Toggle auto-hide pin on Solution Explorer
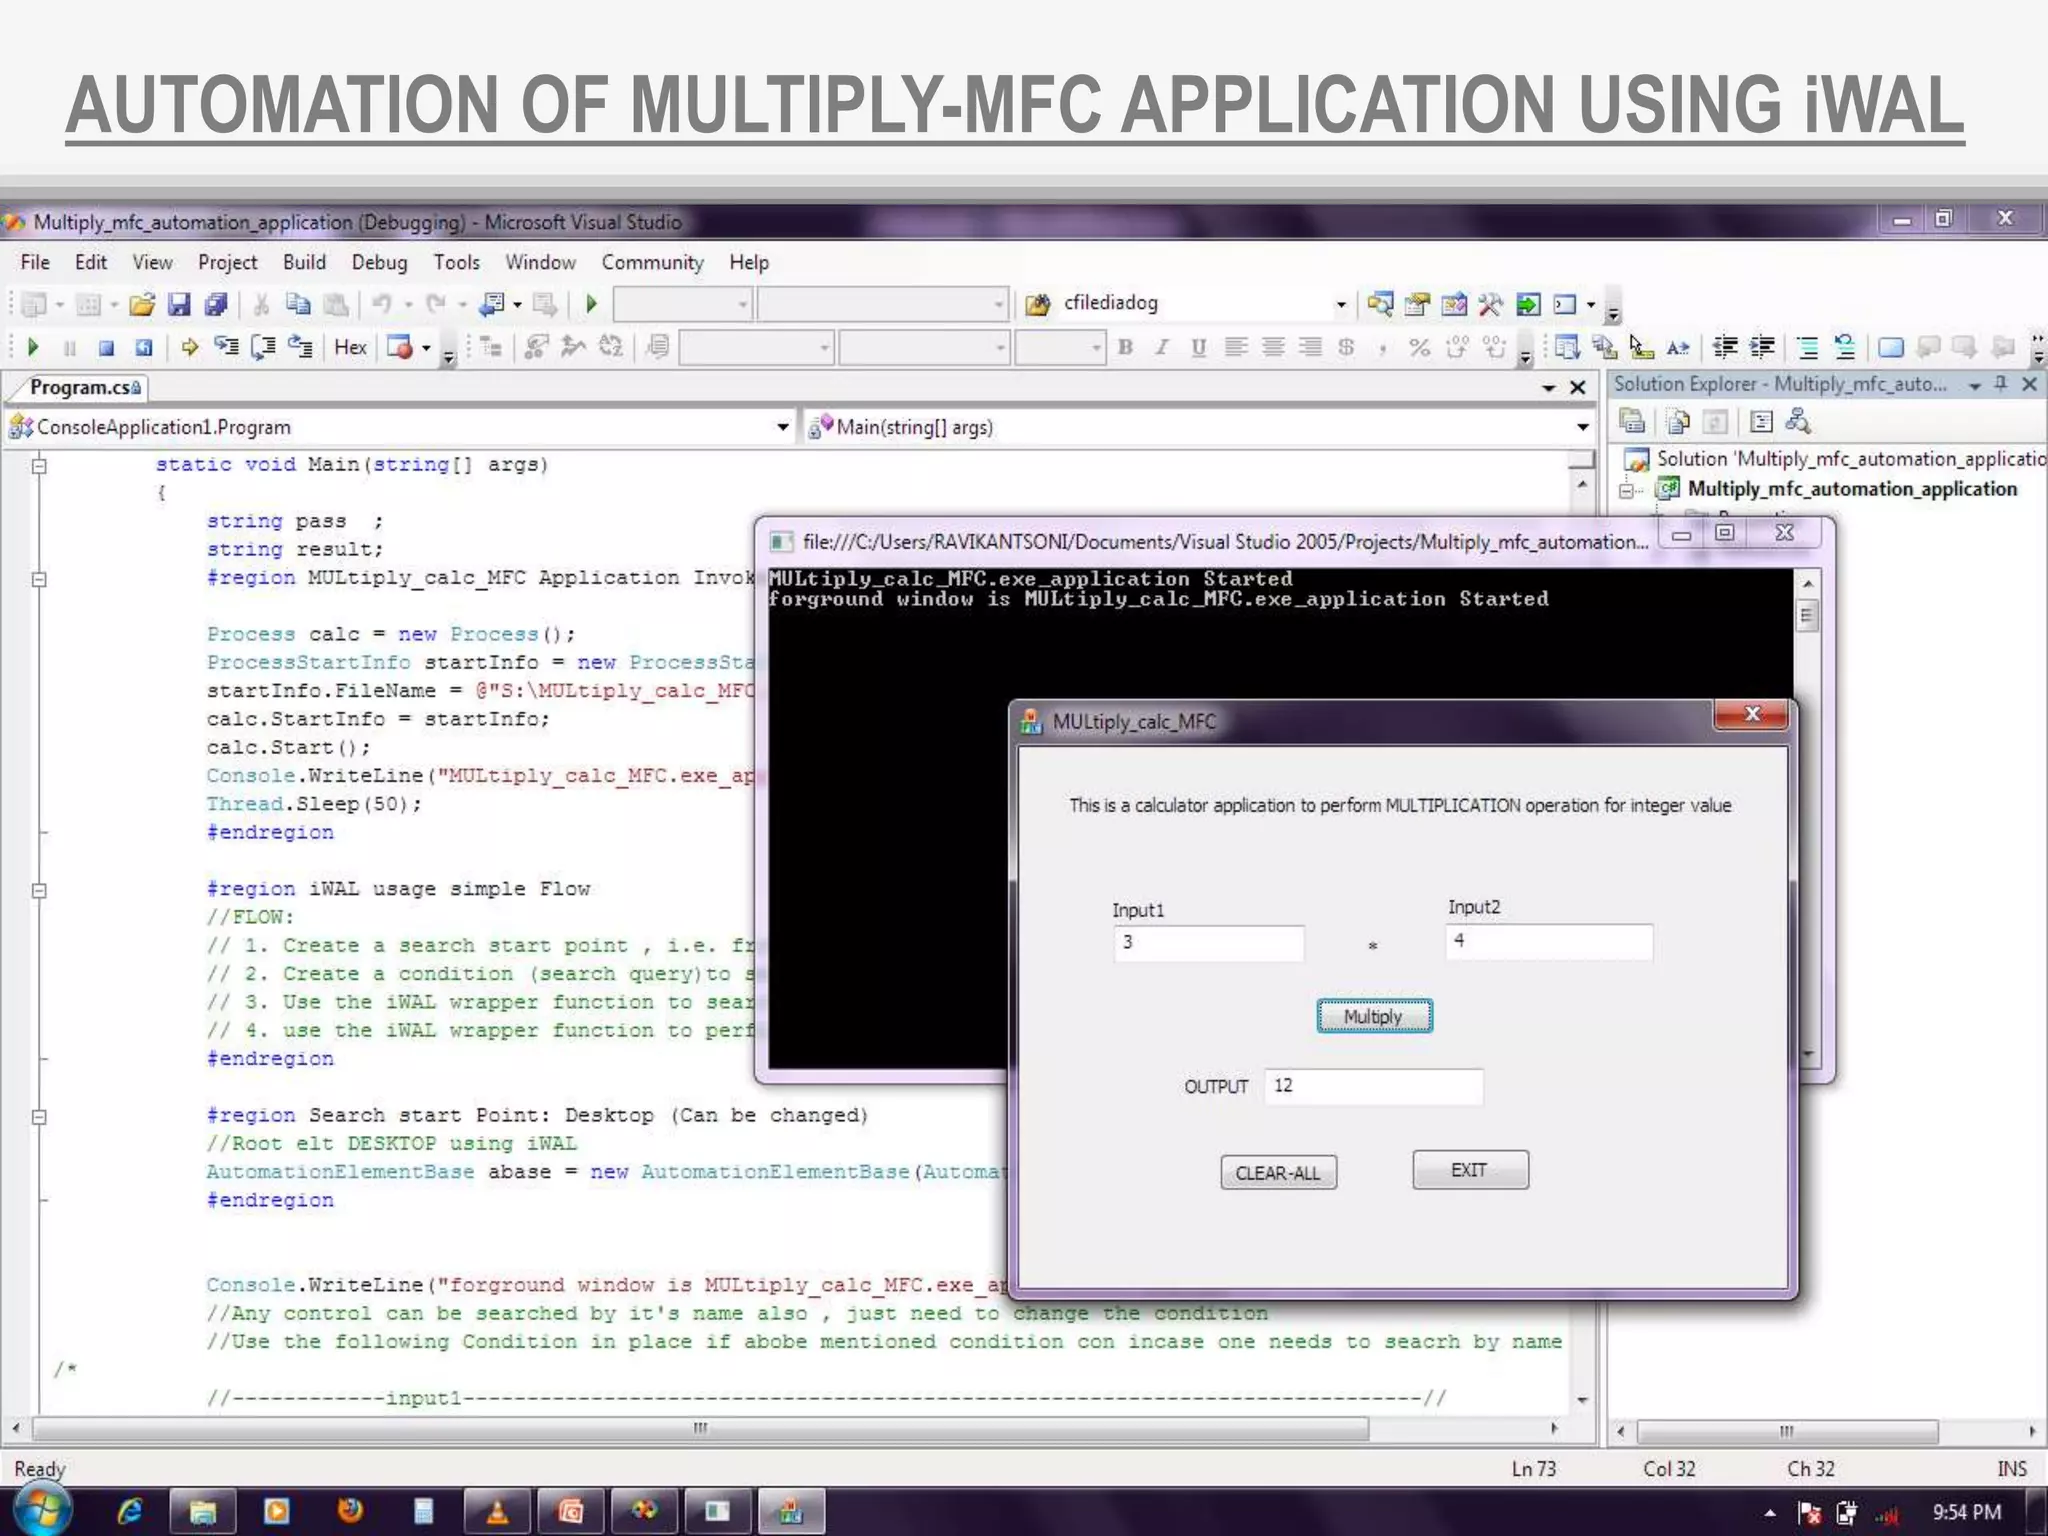This screenshot has height=1536, width=2048. (x=2001, y=384)
